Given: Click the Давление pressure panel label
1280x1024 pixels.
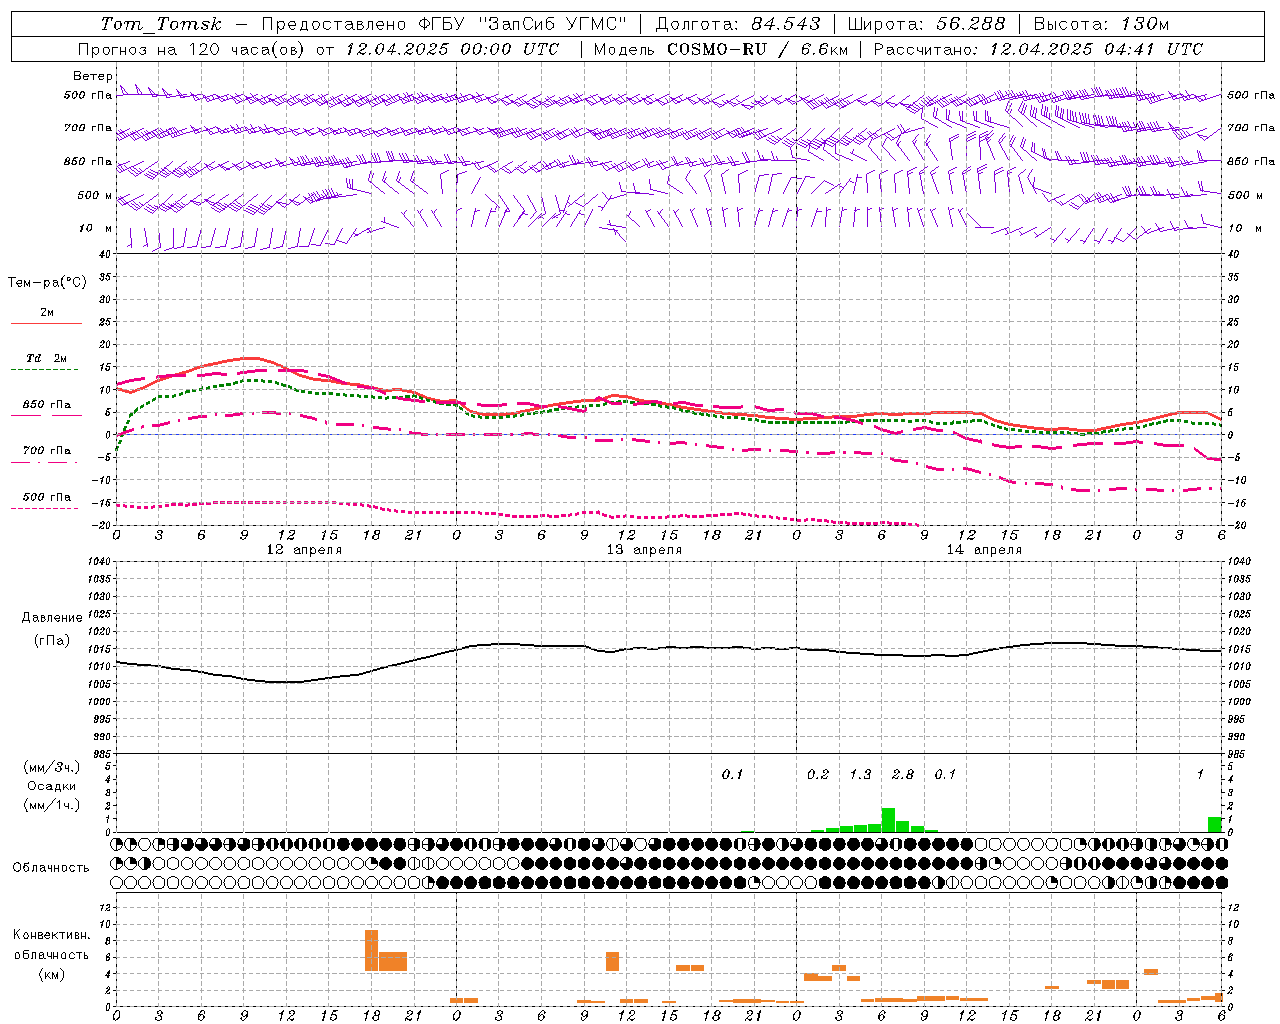Looking at the screenshot, I should [52, 618].
